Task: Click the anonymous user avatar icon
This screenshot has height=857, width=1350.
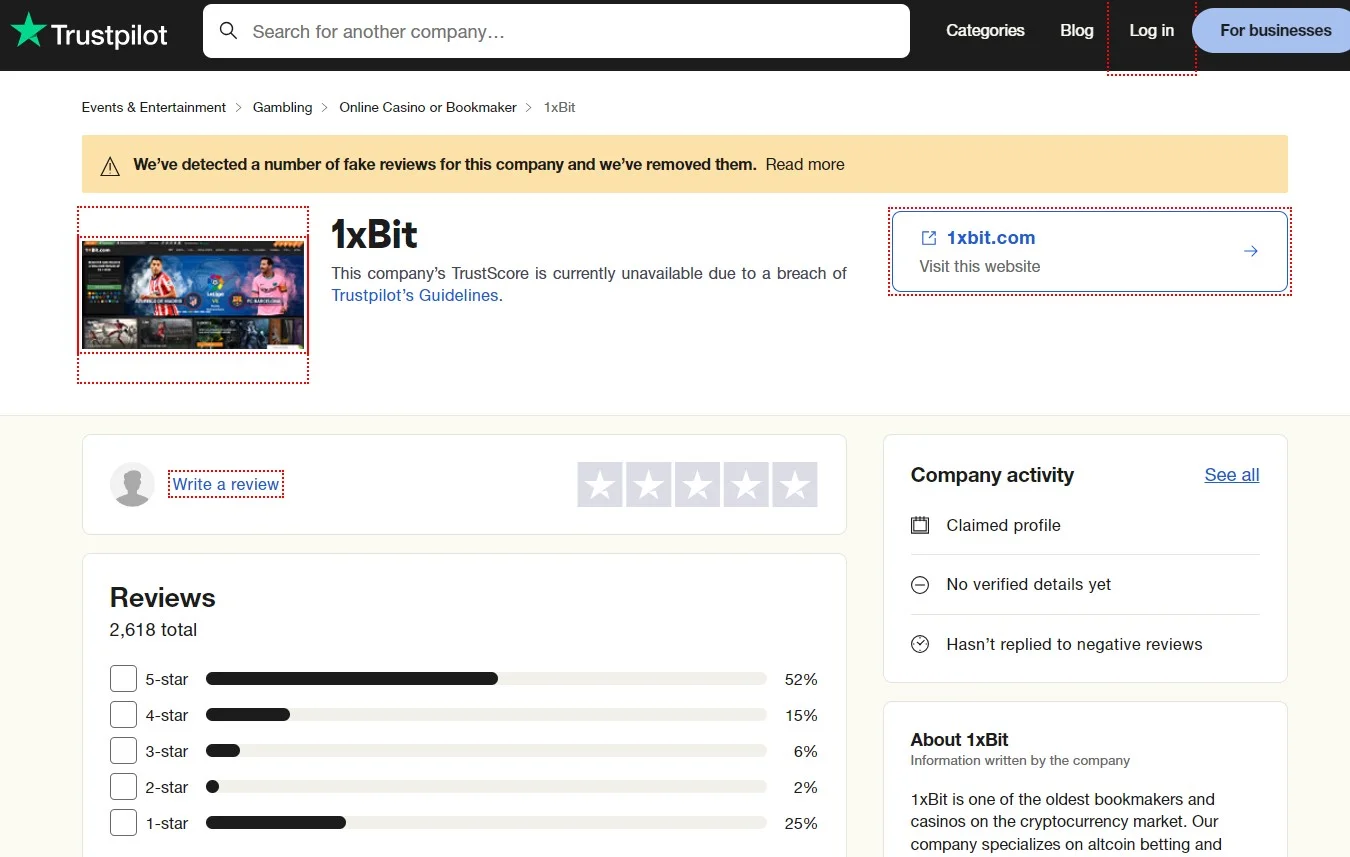Action: click(x=132, y=484)
